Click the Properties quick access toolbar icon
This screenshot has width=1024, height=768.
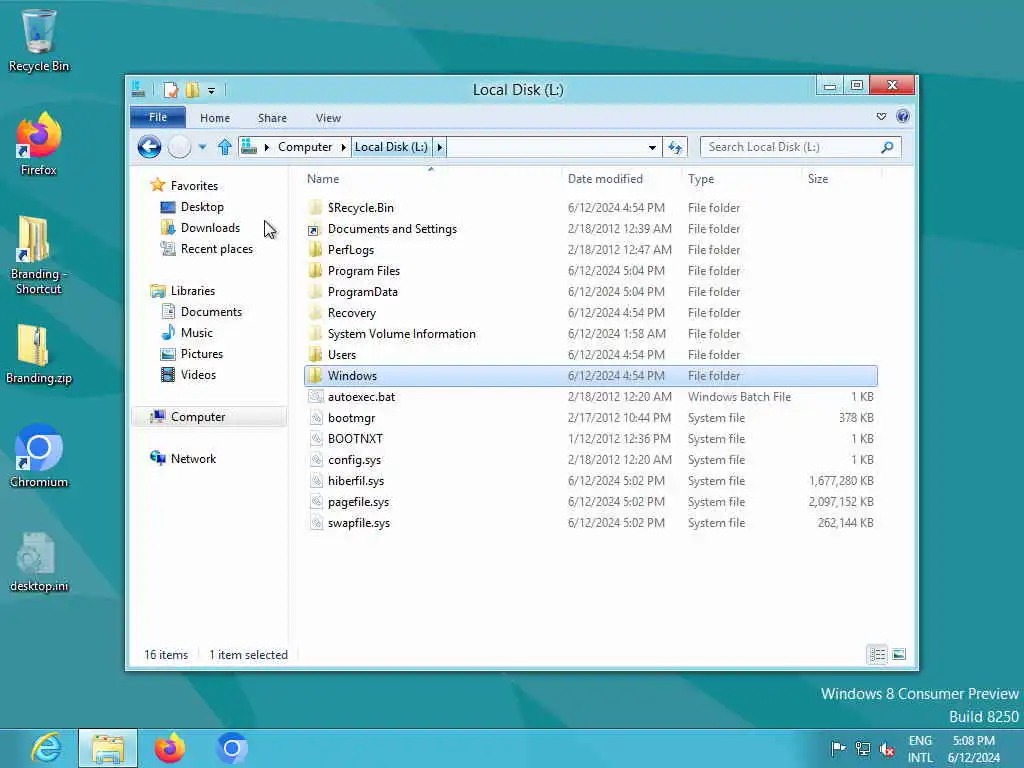170,90
